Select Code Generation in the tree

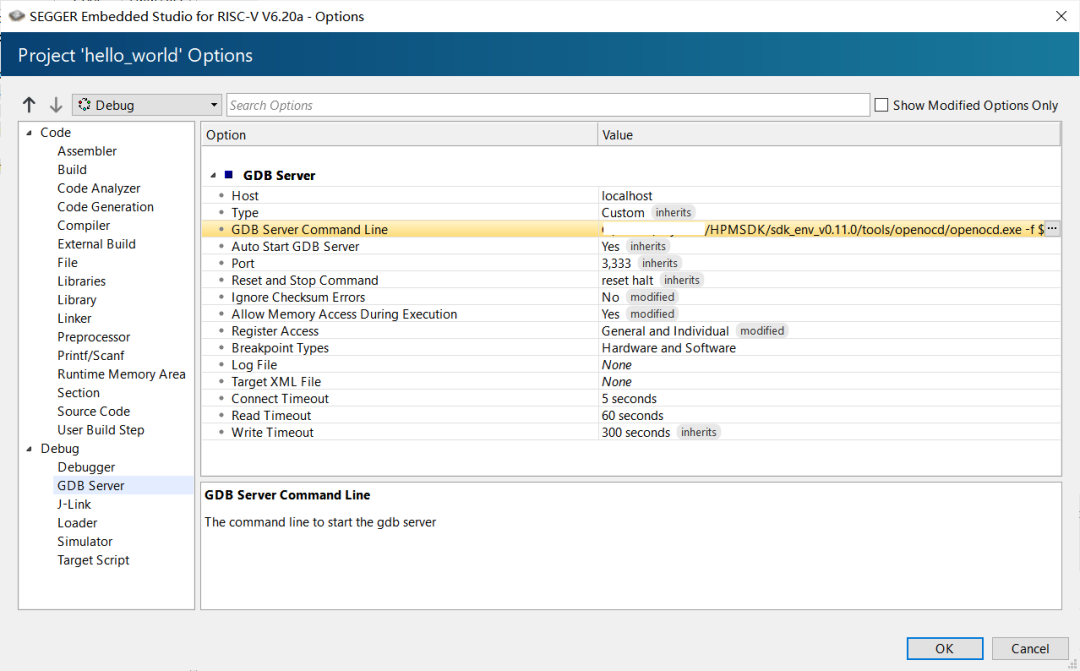coord(105,207)
